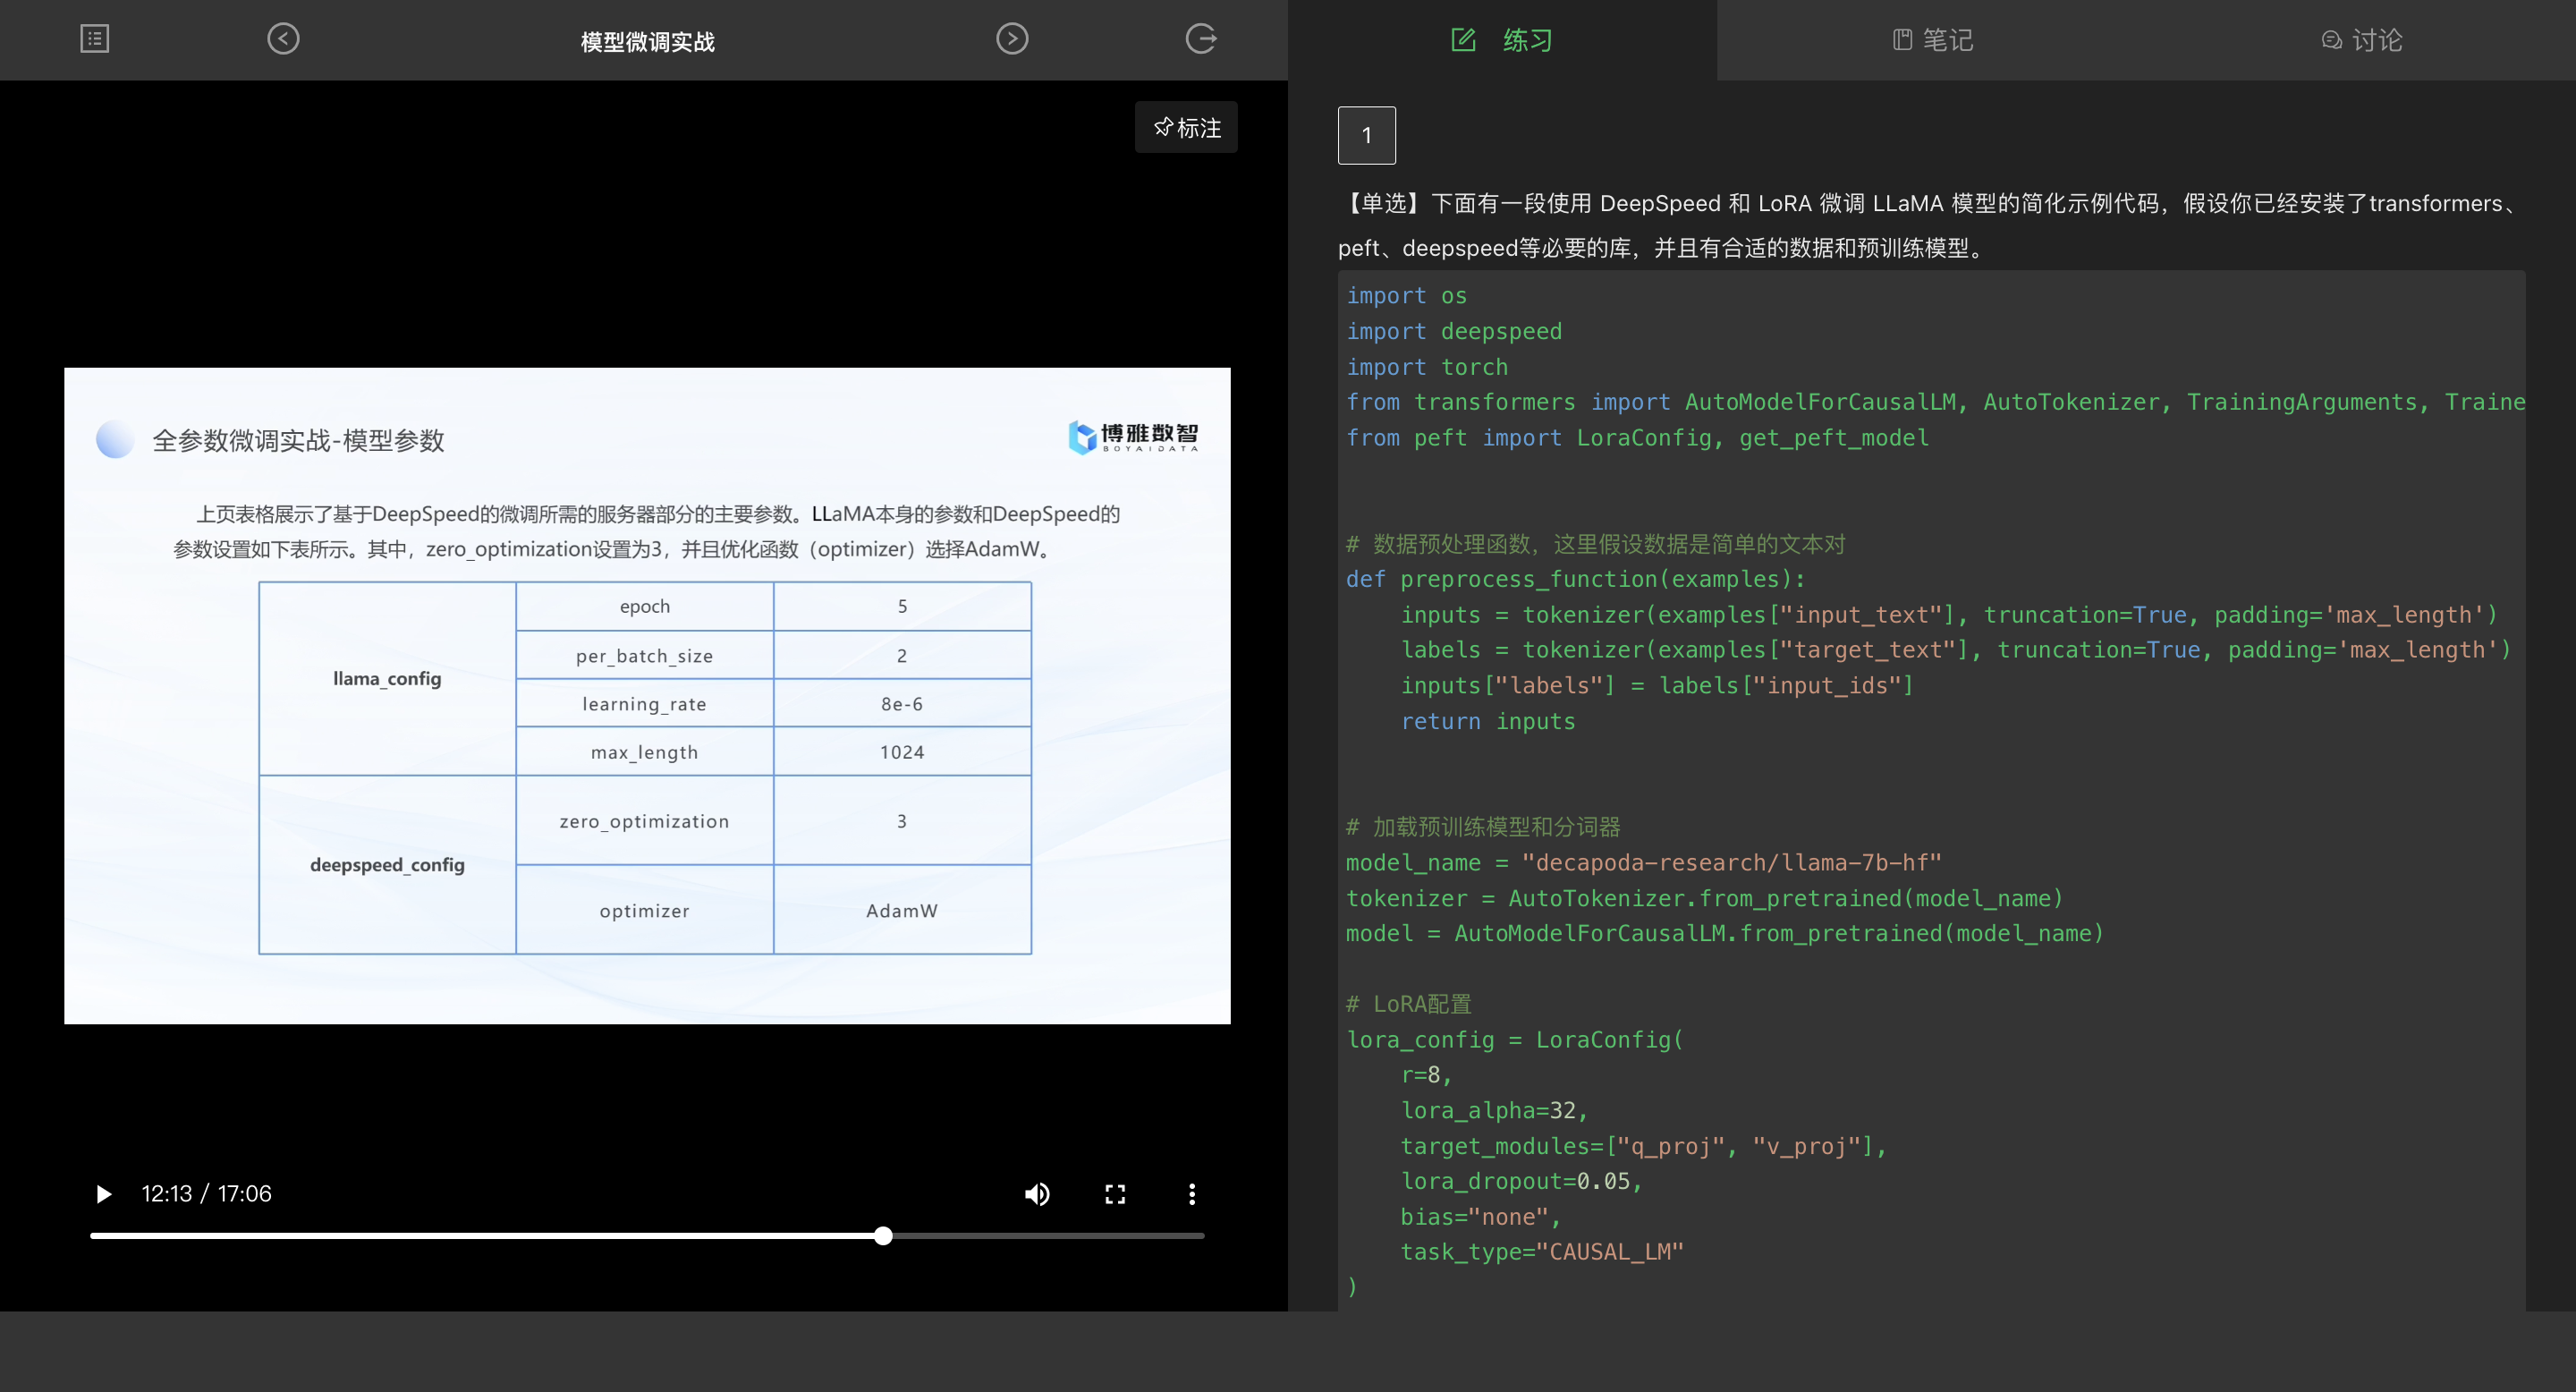This screenshot has height=1392, width=2576.
Task: Click the 12:13 / 17:06 timestamp
Action: (x=206, y=1194)
